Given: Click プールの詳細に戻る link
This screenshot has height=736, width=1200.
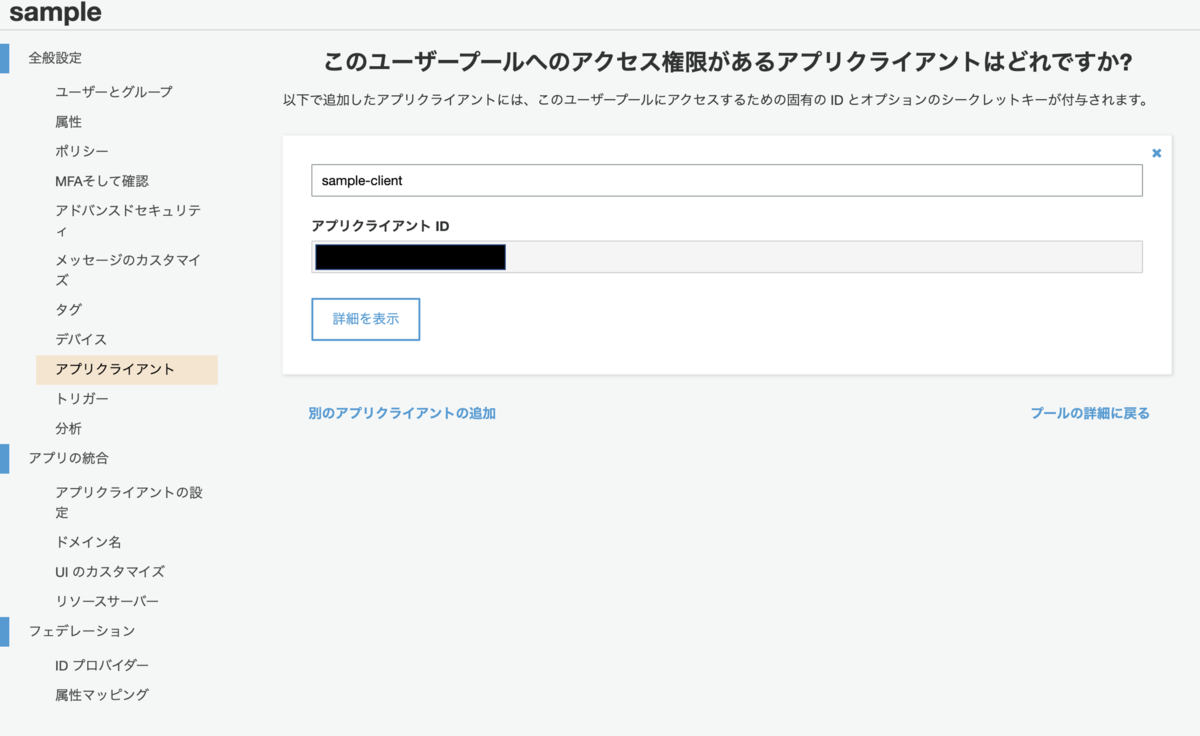Looking at the screenshot, I should click(1090, 413).
